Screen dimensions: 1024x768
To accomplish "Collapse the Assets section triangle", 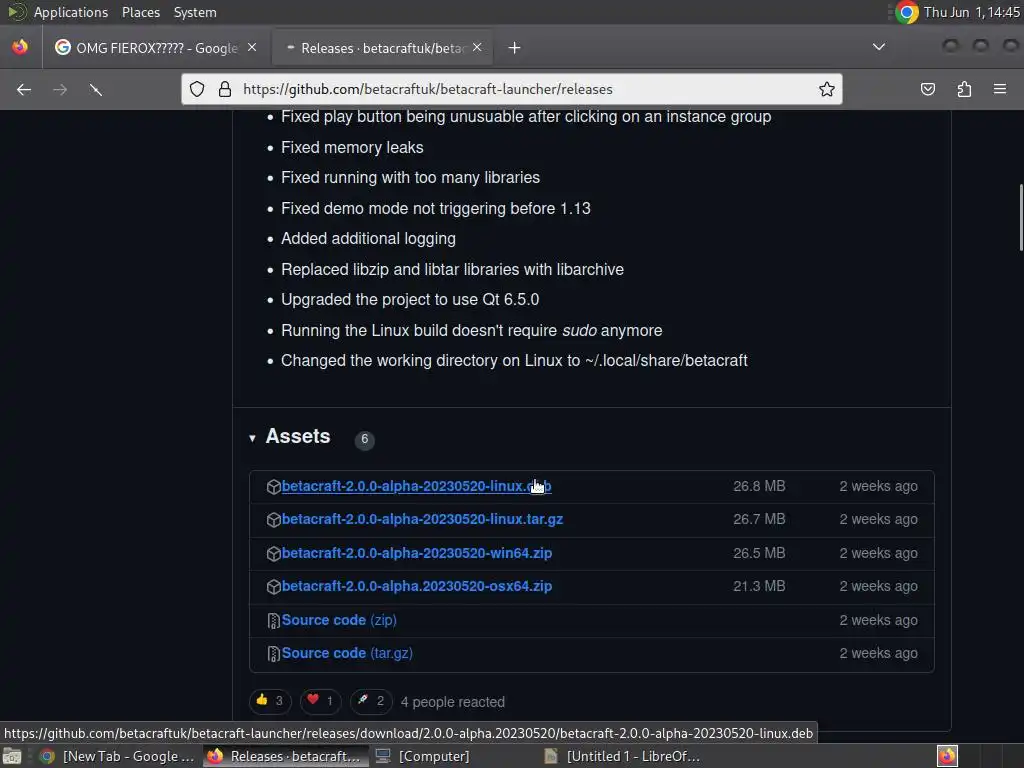I will (252, 438).
